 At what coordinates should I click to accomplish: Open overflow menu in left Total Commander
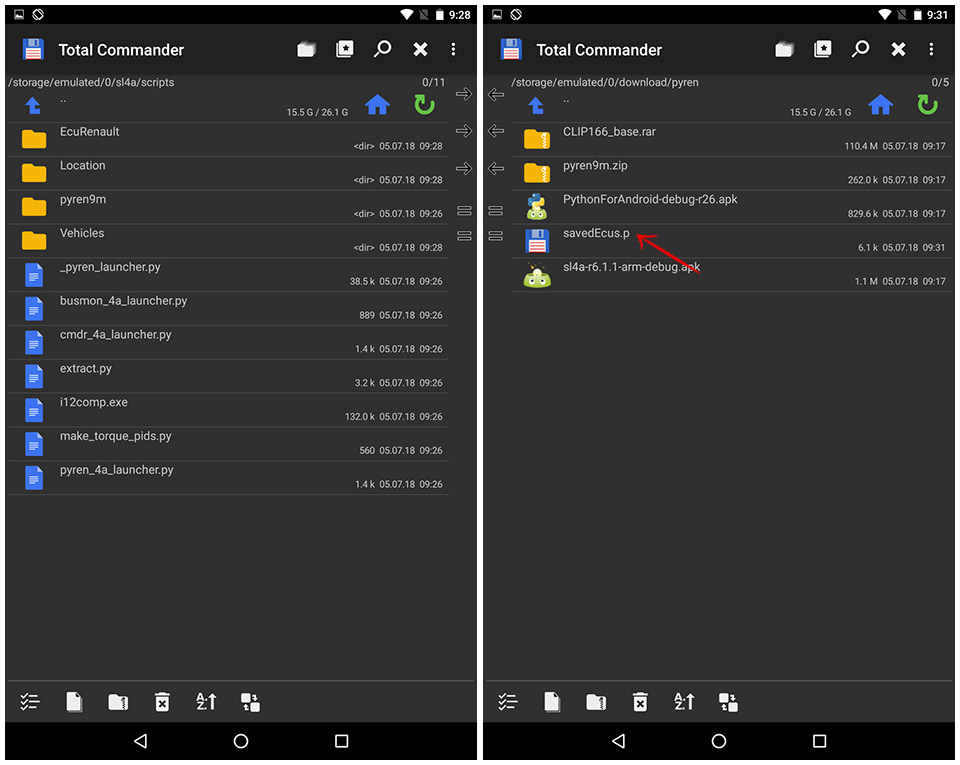pyautogui.click(x=453, y=50)
